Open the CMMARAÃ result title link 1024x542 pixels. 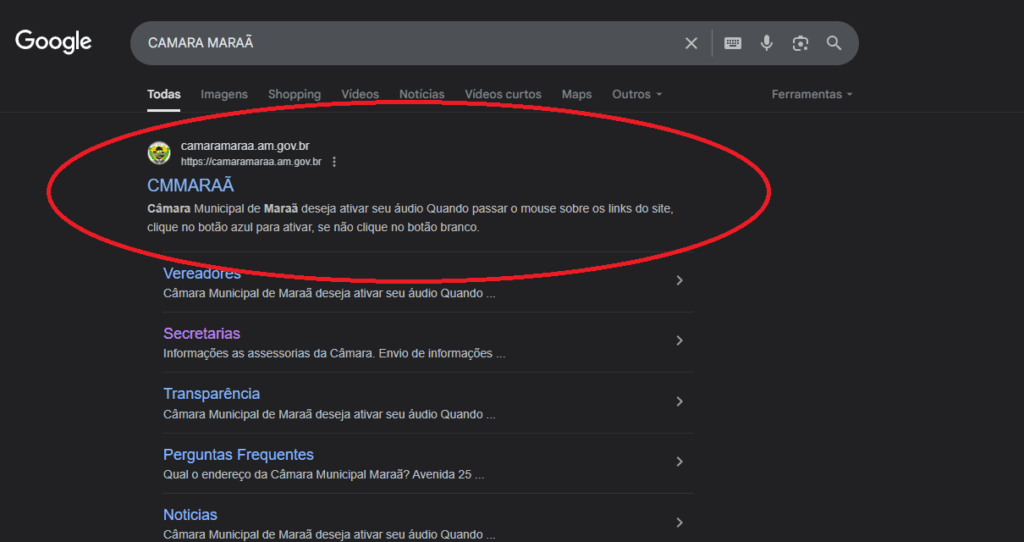pos(190,185)
